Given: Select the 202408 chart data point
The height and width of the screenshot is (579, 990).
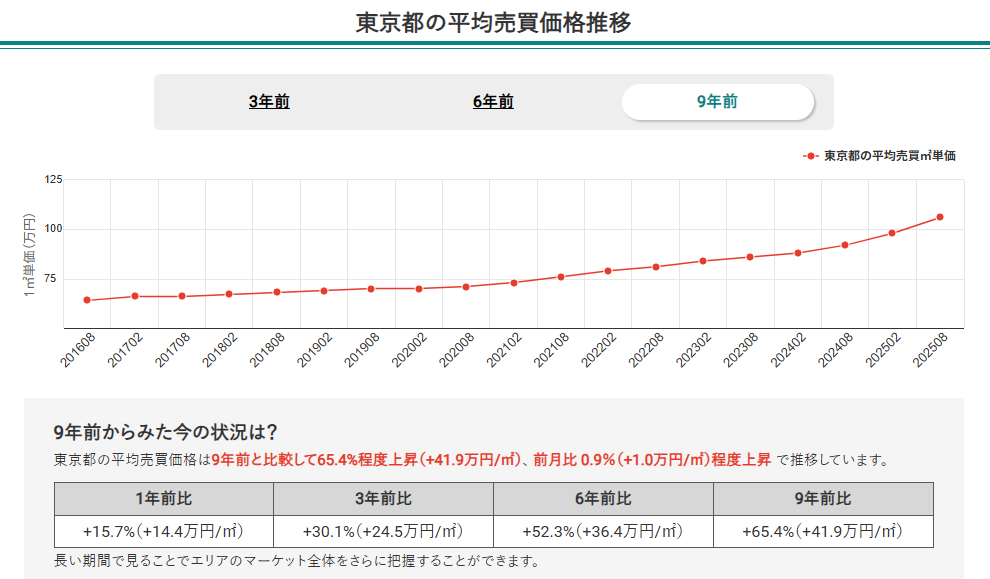Looking at the screenshot, I should click(845, 245).
